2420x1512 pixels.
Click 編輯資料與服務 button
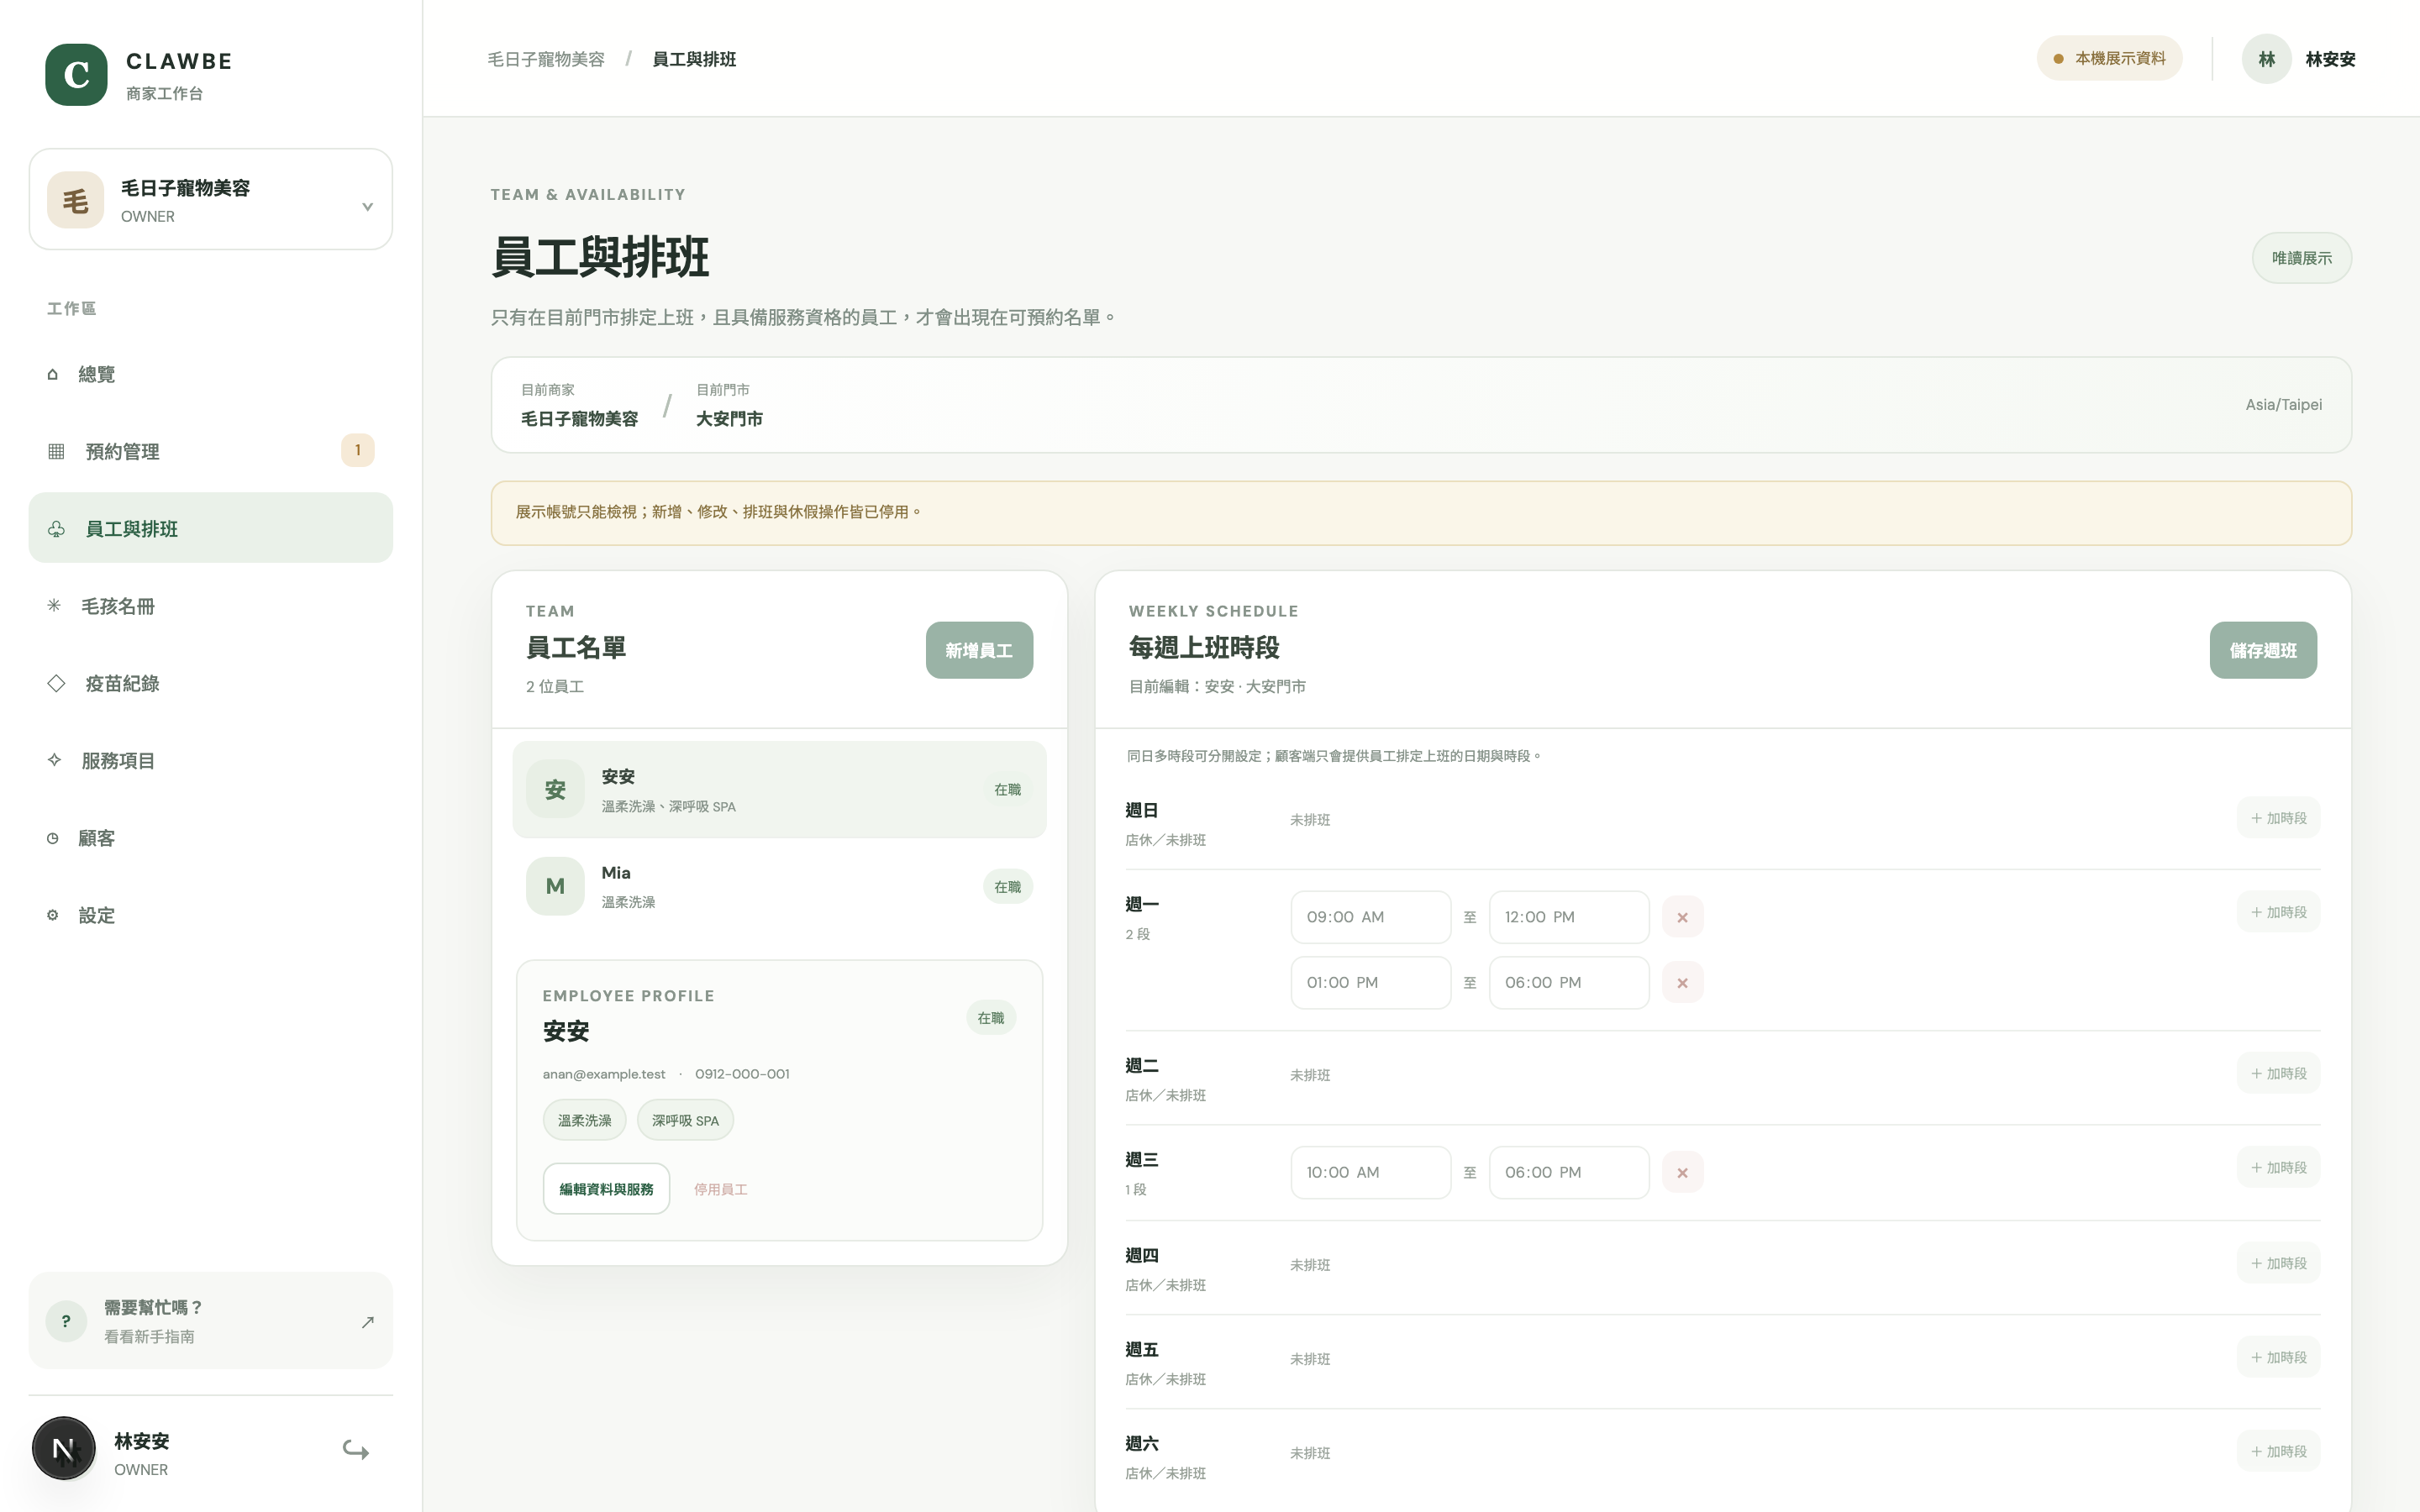(x=606, y=1189)
